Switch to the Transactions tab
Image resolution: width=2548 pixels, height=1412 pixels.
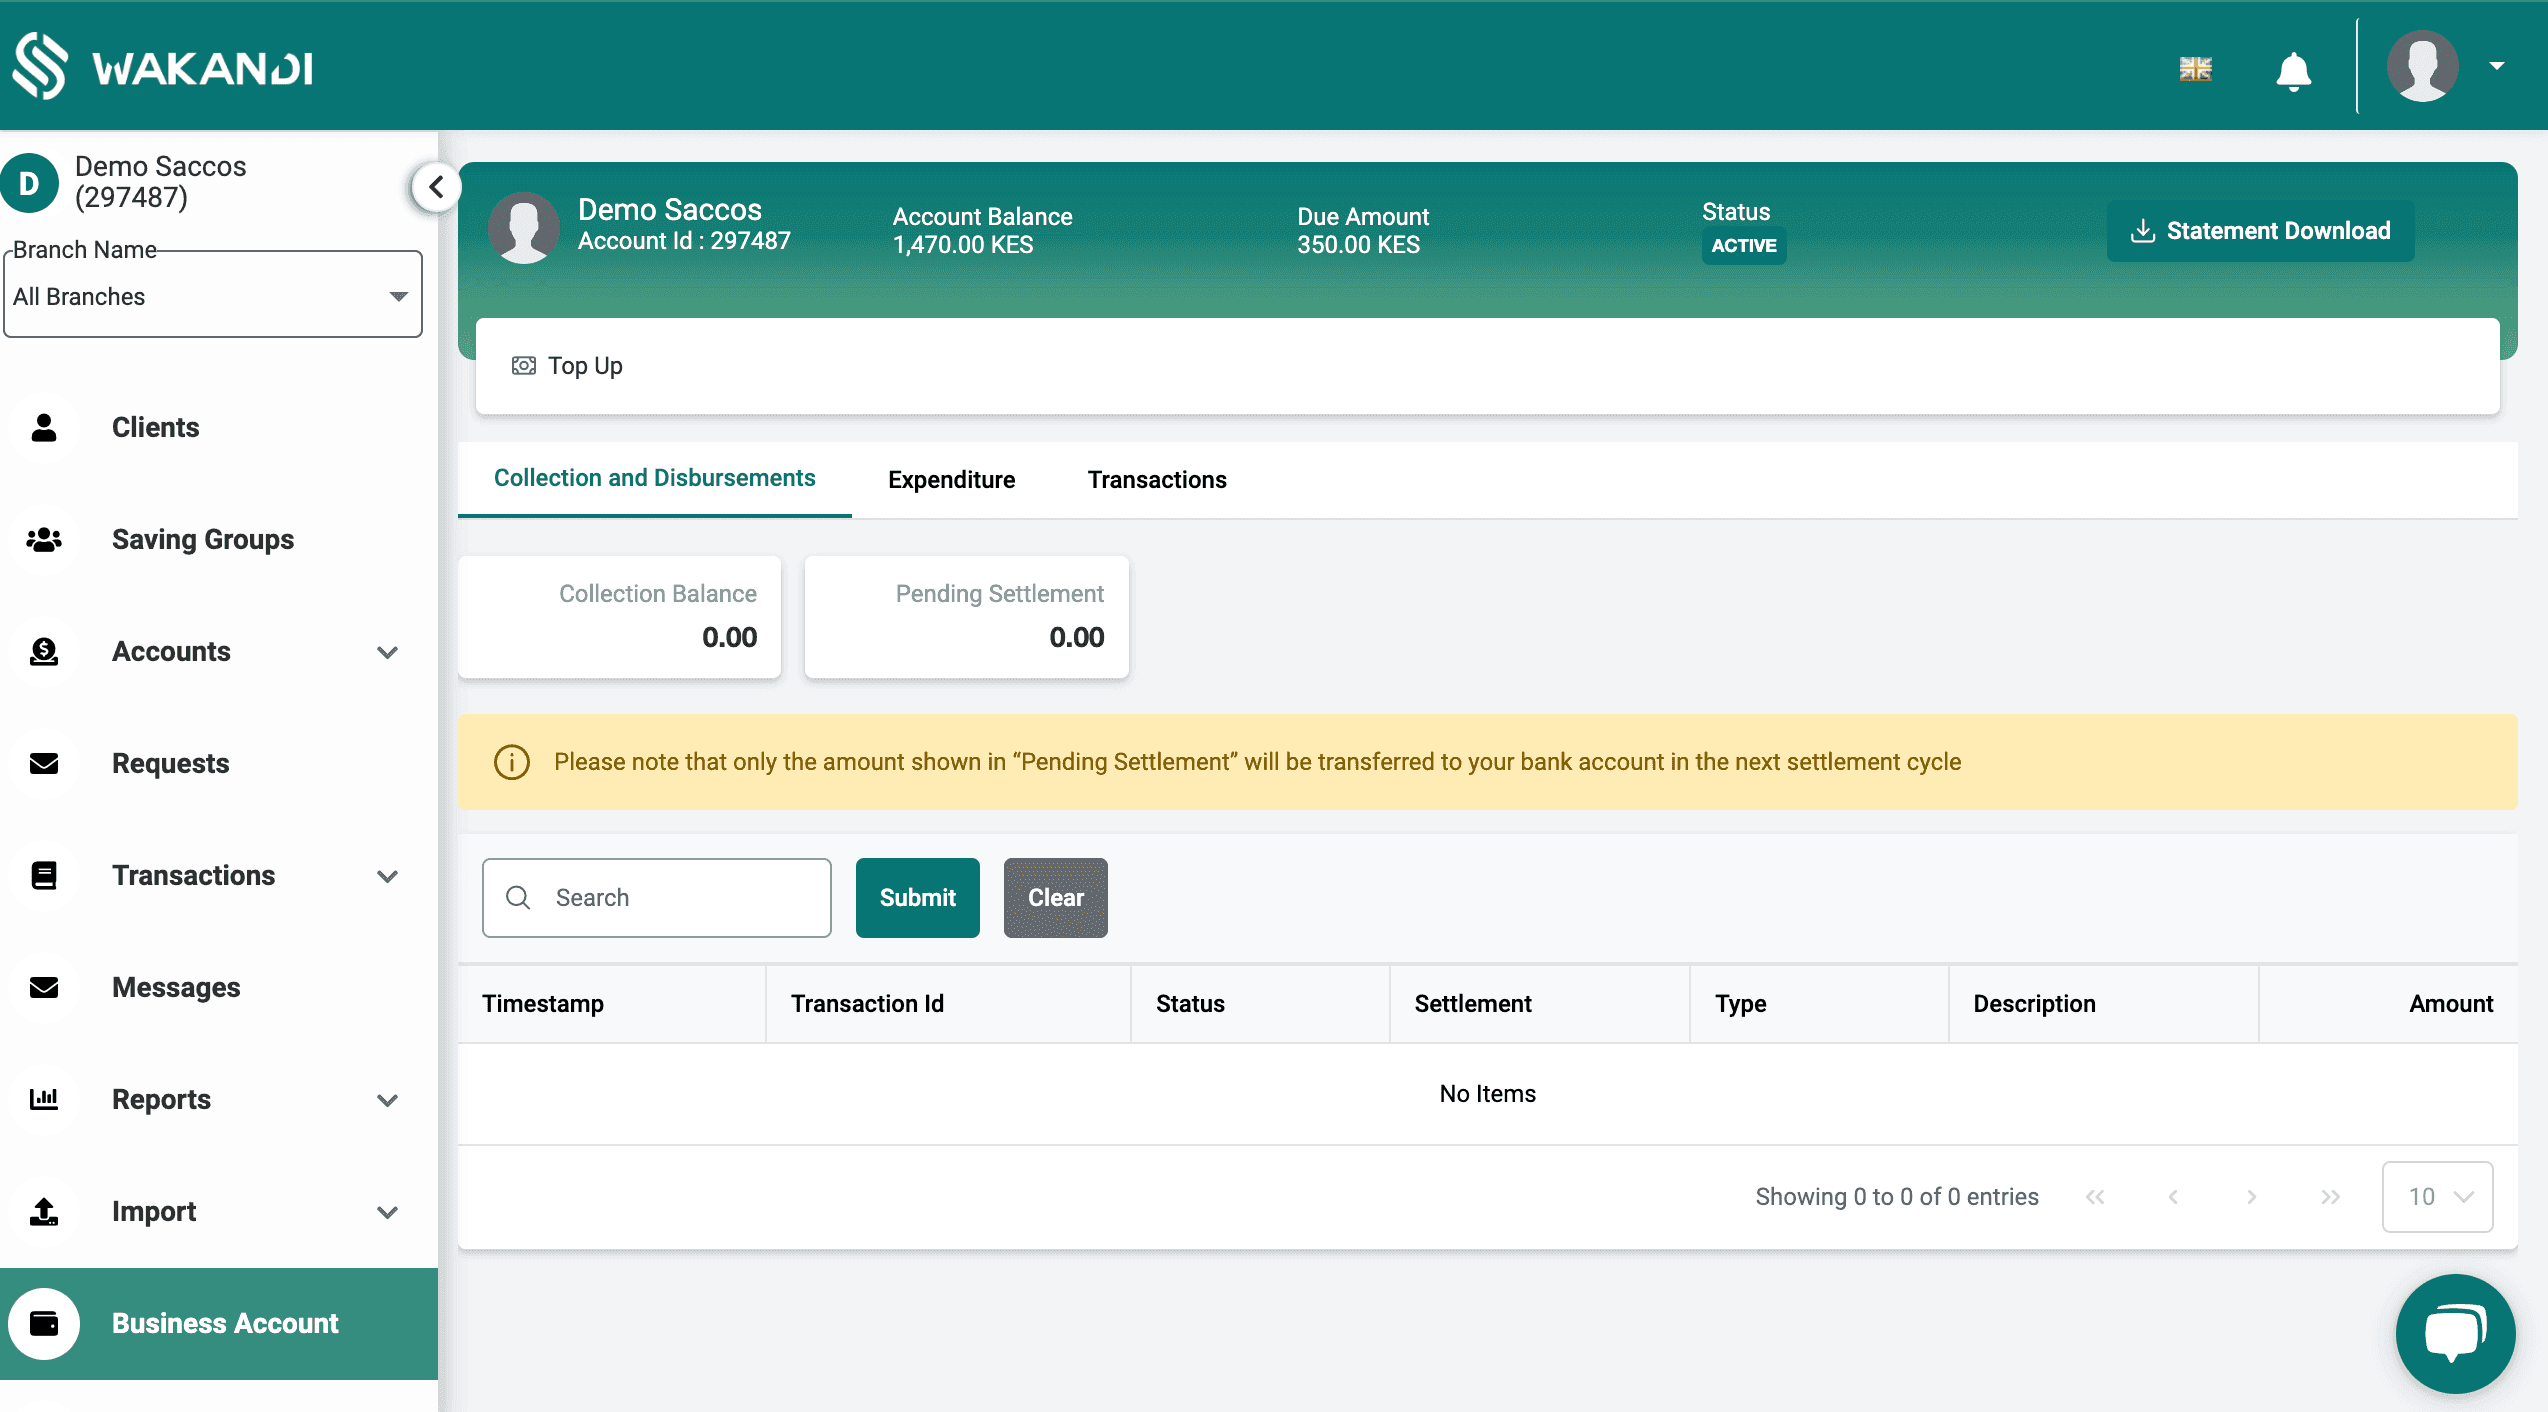(1157, 480)
